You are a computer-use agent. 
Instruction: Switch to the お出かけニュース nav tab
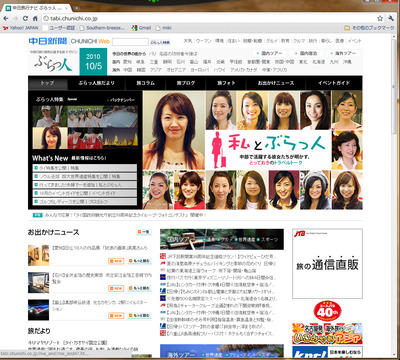point(276,83)
